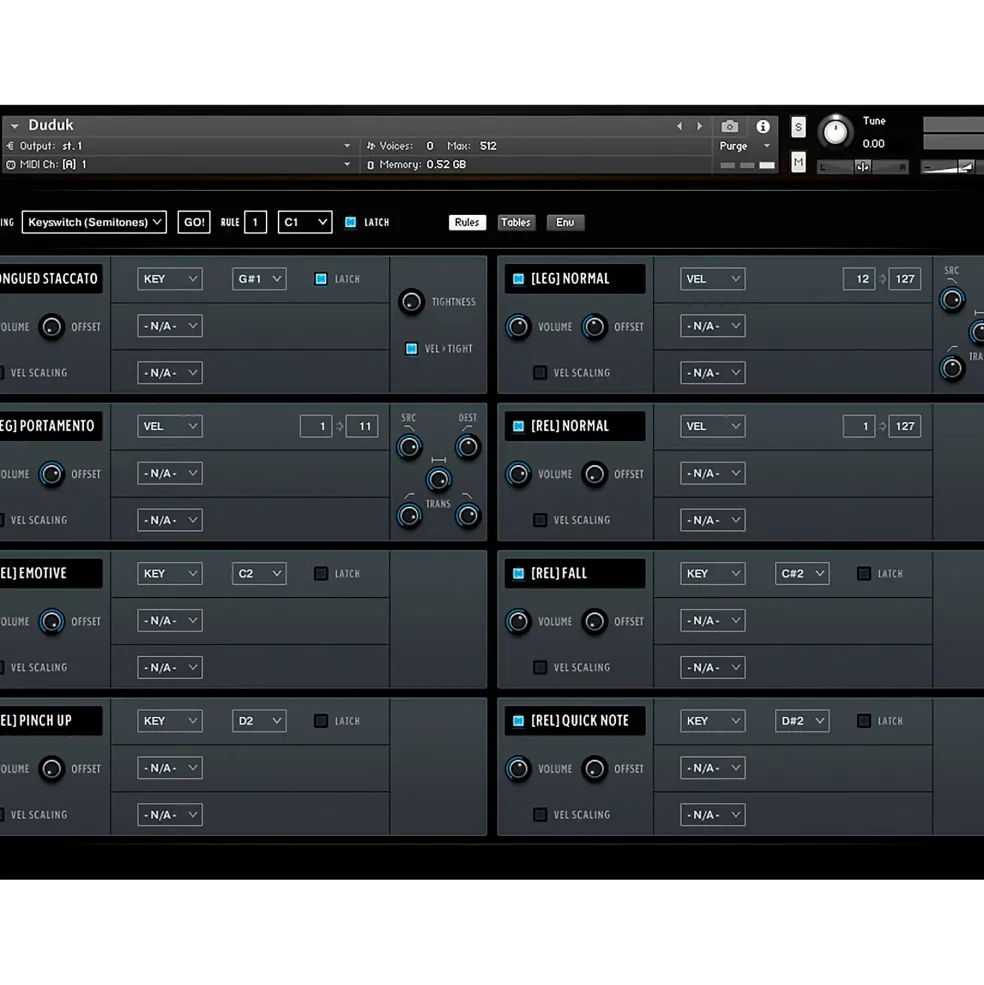The height and width of the screenshot is (985, 984).
Task: Open the camera snapshot icon
Action: (729, 126)
